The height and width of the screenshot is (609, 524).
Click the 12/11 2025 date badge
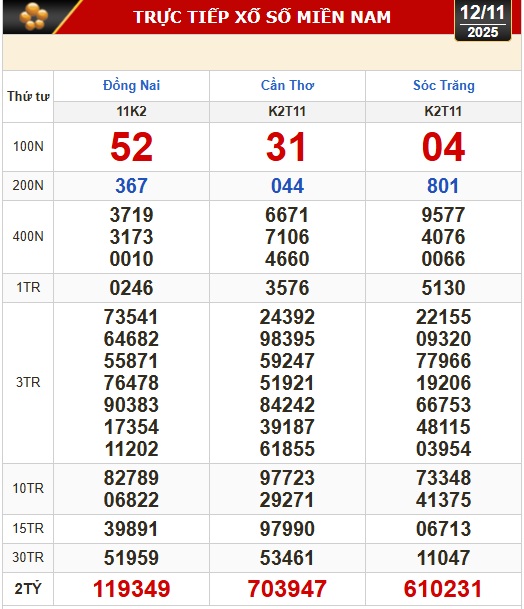point(483,21)
